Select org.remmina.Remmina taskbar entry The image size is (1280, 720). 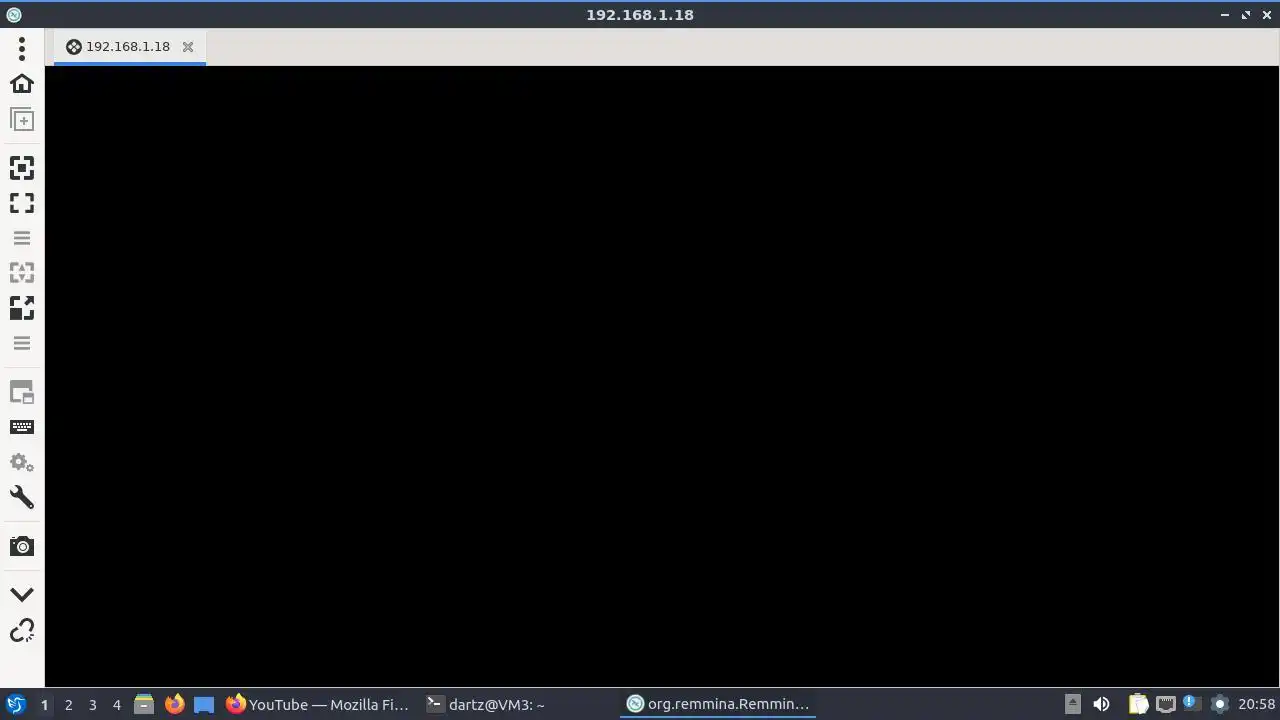point(717,704)
